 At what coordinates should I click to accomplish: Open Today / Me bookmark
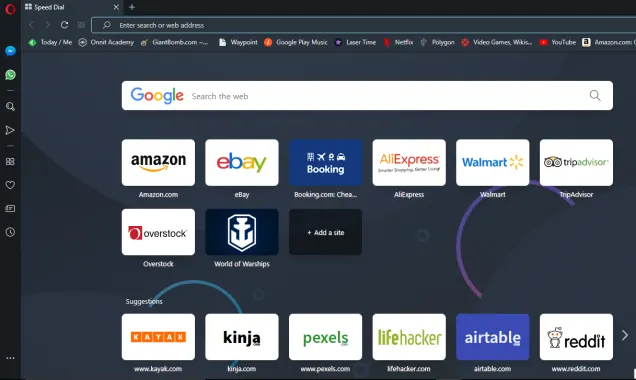tap(50, 42)
